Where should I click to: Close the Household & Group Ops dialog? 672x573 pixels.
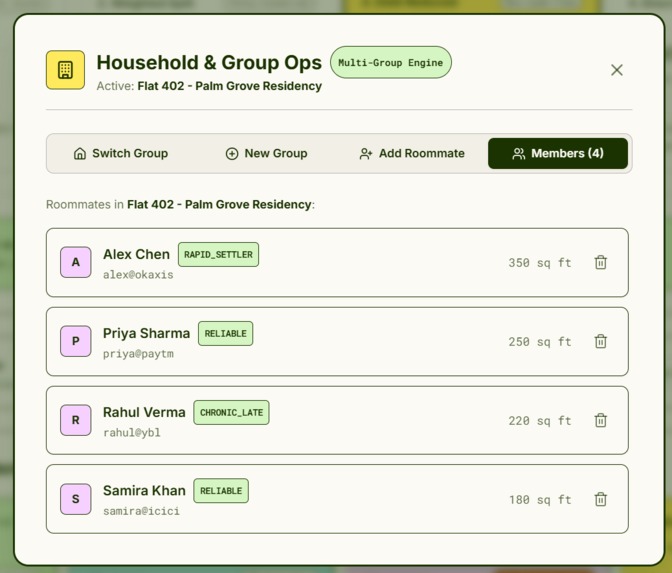click(617, 70)
